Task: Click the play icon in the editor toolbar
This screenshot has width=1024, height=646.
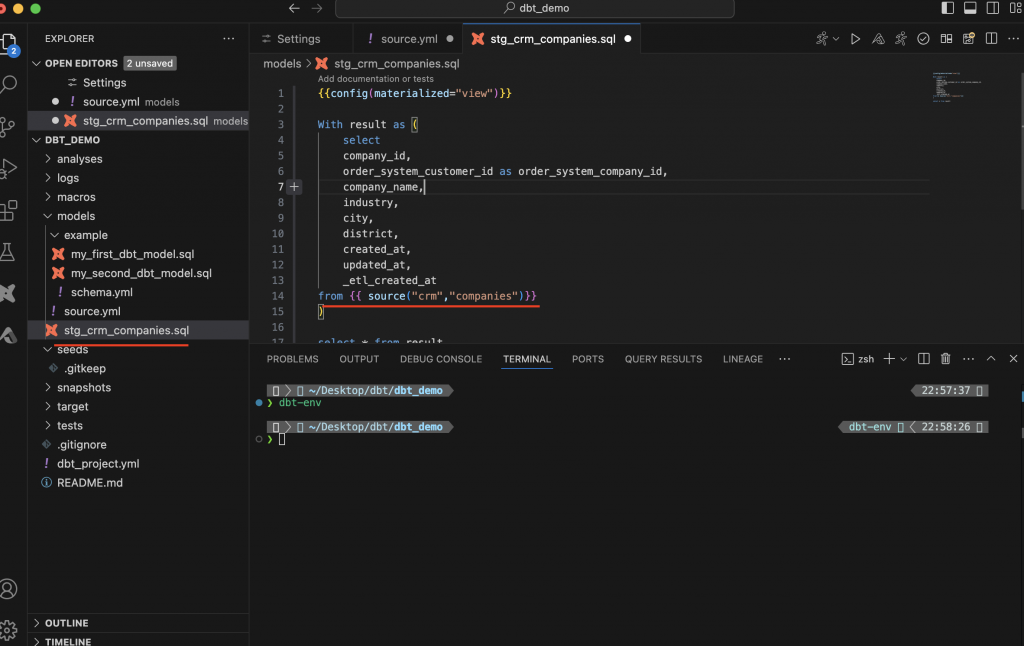Action: tap(855, 39)
